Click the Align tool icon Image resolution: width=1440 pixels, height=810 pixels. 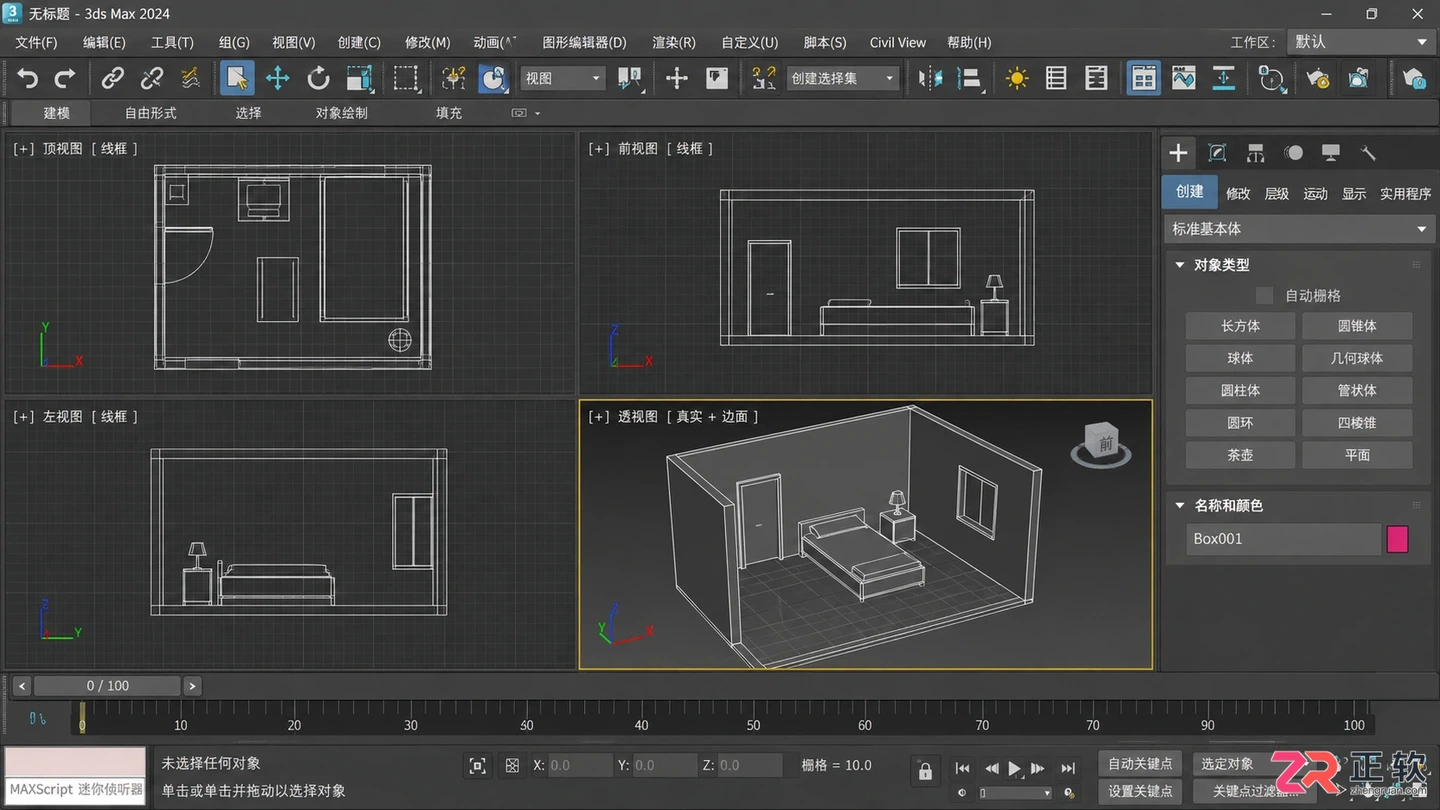click(x=968, y=78)
